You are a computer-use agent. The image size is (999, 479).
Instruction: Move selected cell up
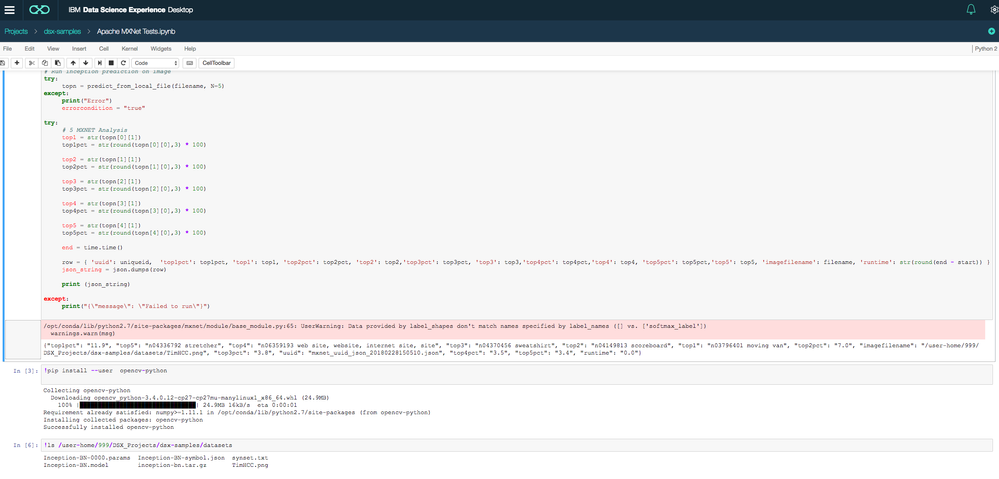73,63
